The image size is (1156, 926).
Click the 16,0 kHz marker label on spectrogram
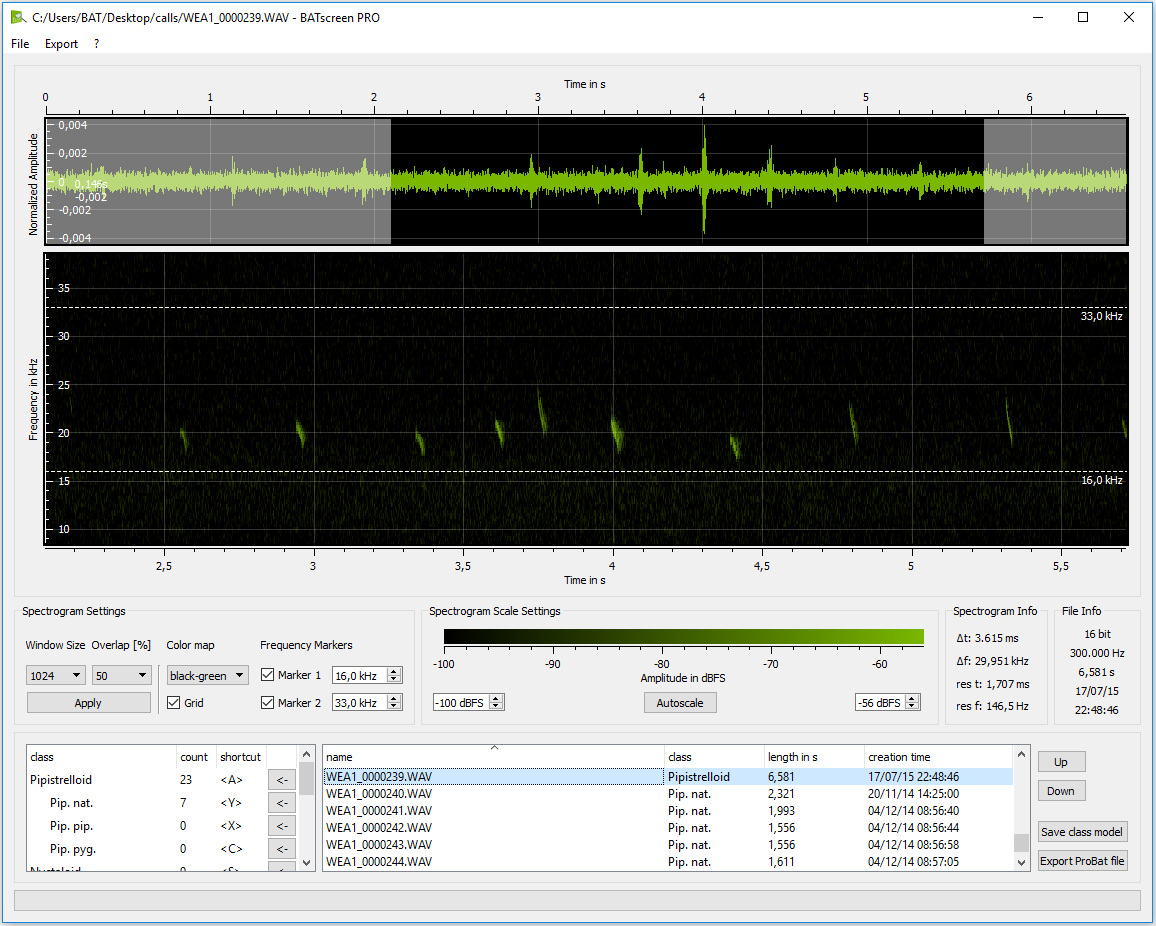click(x=1101, y=480)
